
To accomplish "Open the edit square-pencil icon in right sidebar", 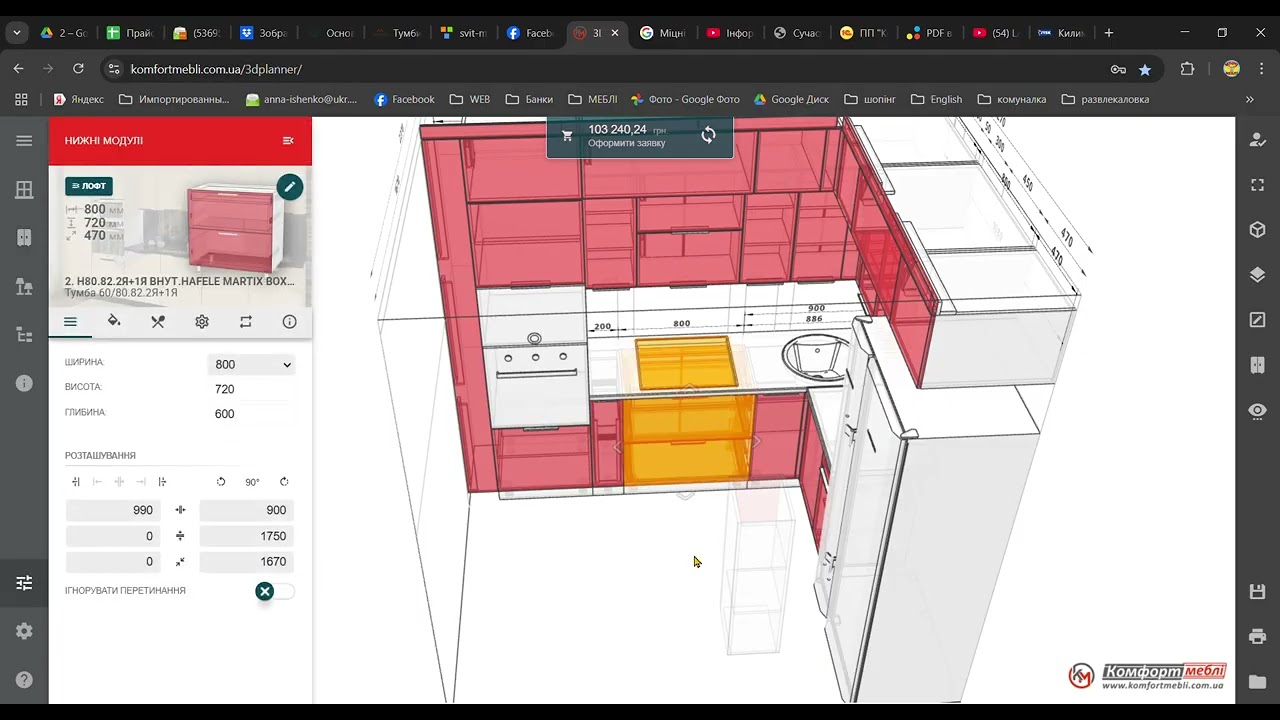I will 1258,320.
